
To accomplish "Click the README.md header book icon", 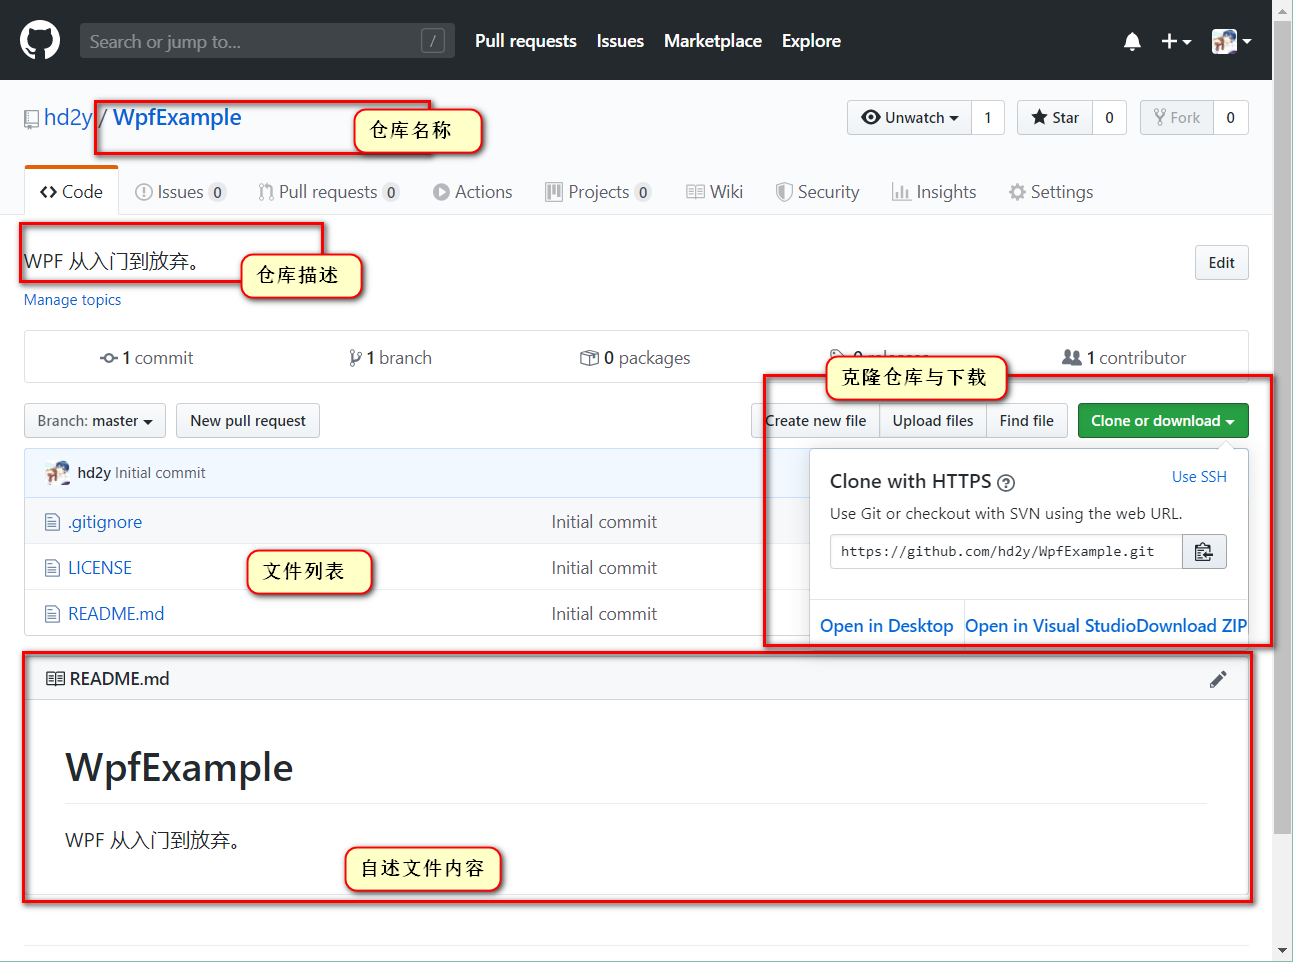I will click(55, 679).
